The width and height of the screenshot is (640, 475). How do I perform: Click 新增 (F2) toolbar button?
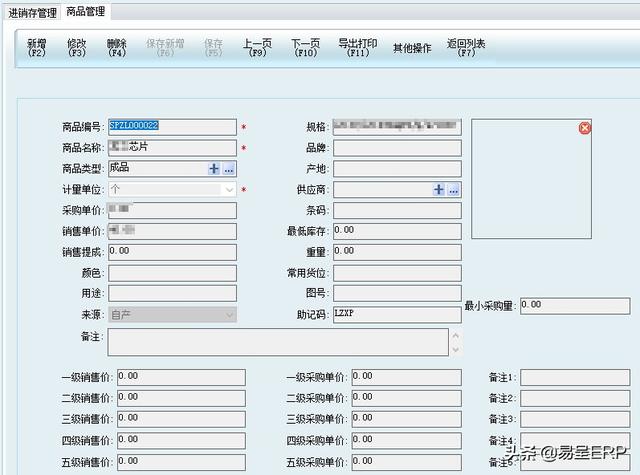coord(37,49)
